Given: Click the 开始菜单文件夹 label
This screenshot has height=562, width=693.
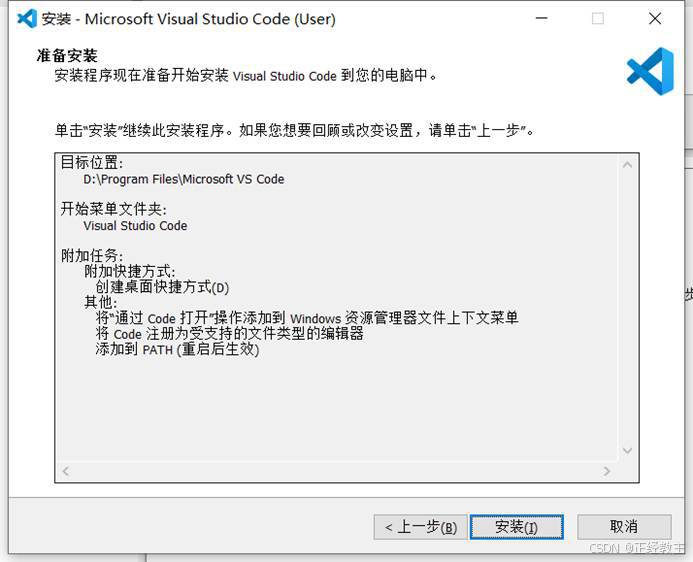Looking at the screenshot, I should [x=114, y=209].
